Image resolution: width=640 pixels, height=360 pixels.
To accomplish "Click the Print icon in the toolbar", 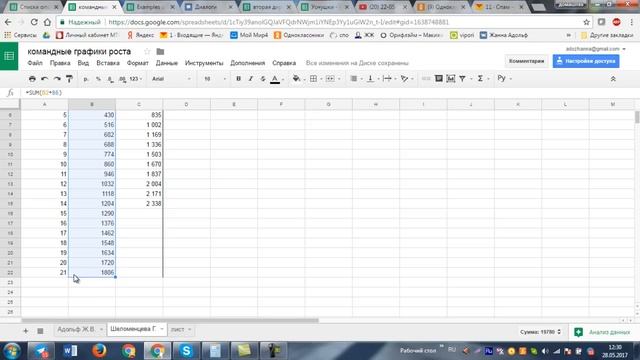I will click(x=32, y=79).
